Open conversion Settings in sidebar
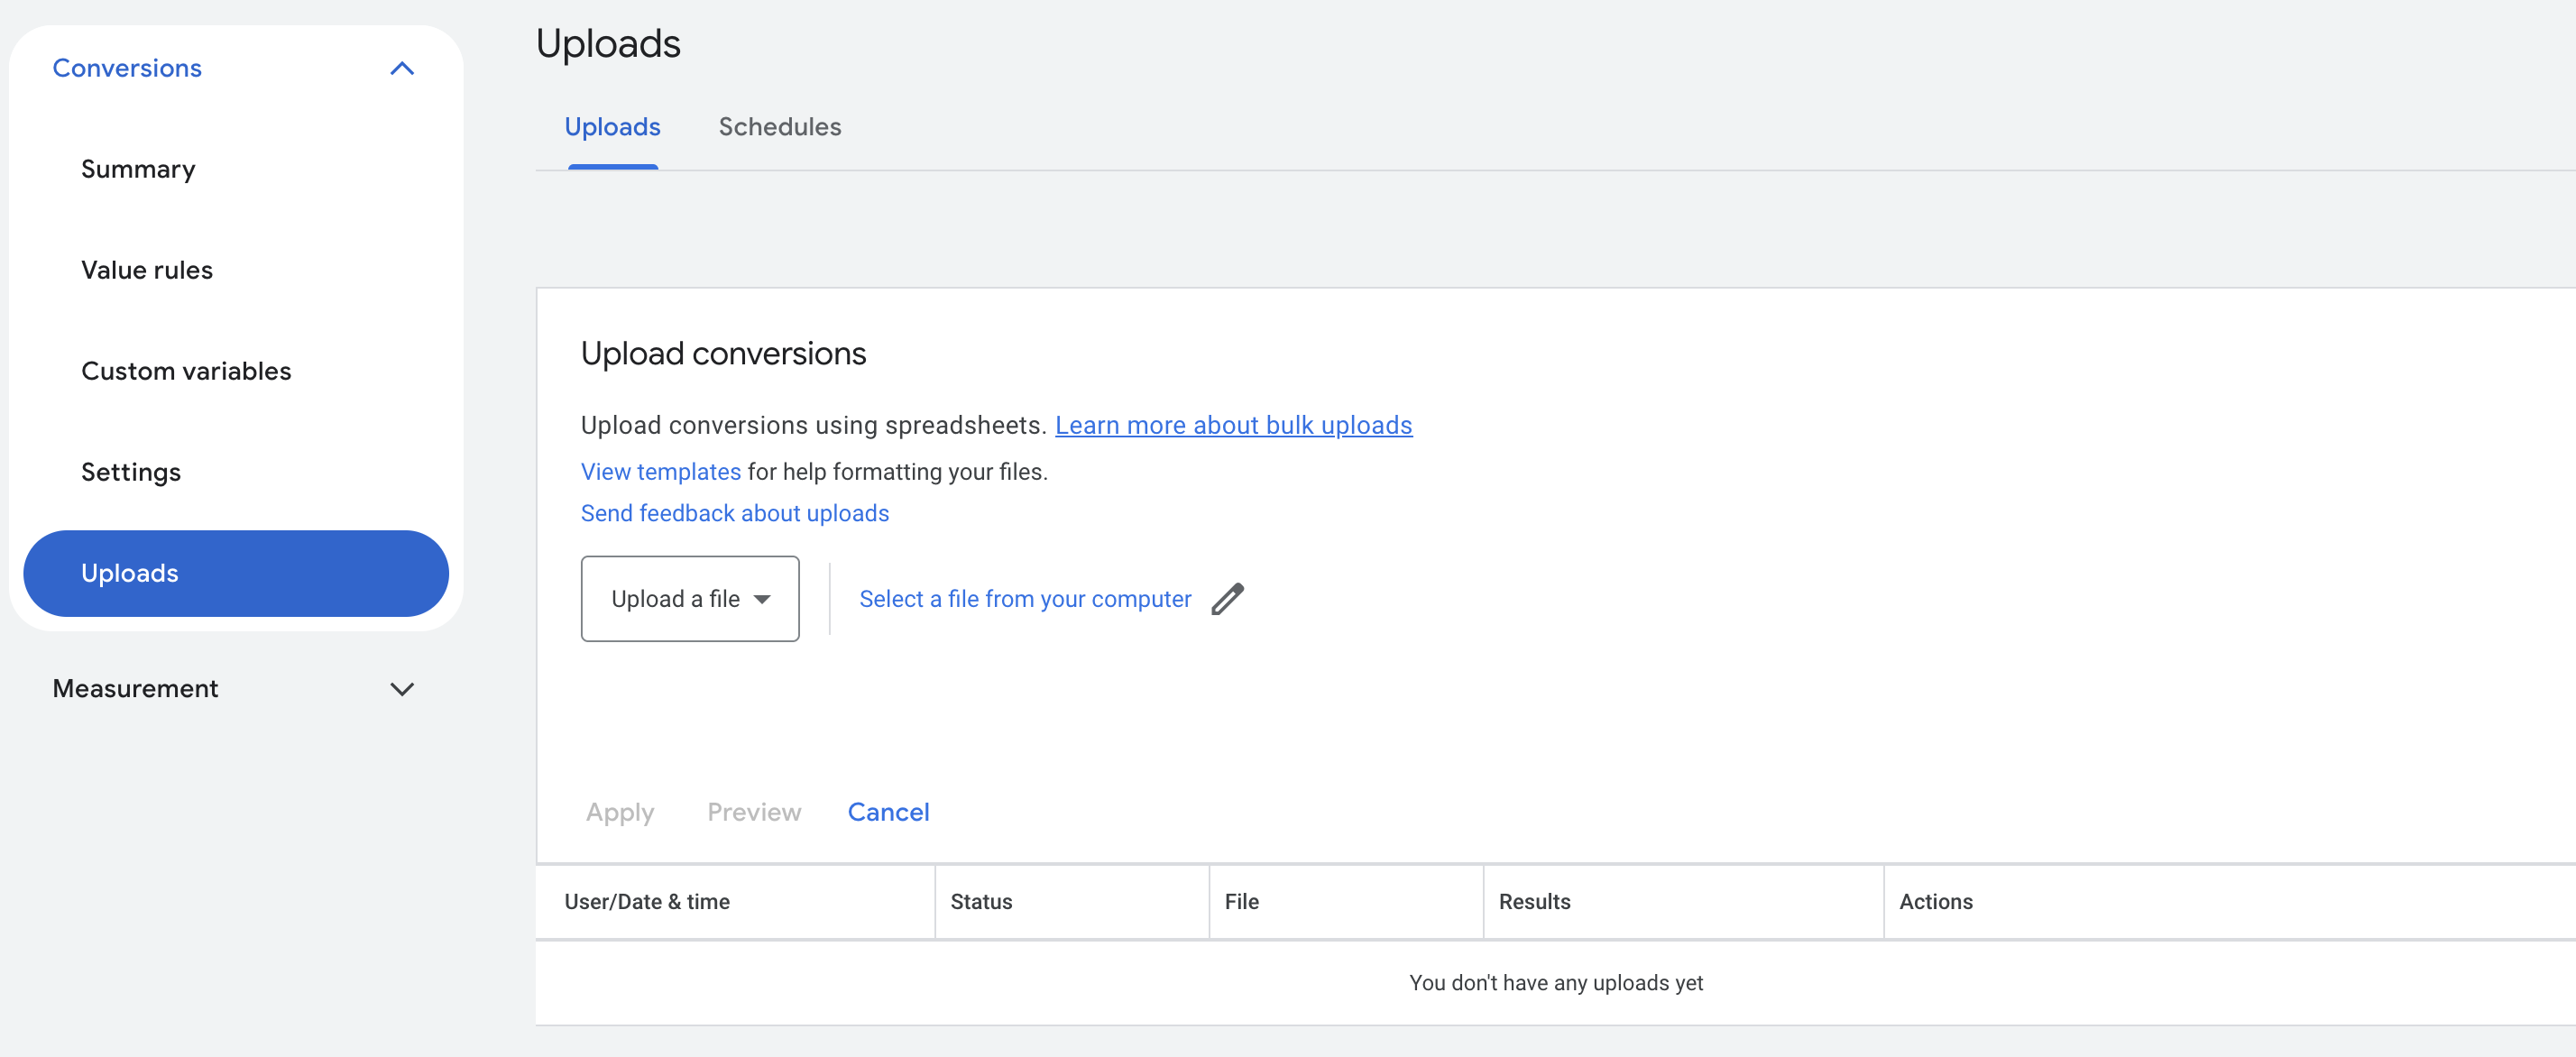The image size is (2576, 1057). [x=131, y=472]
